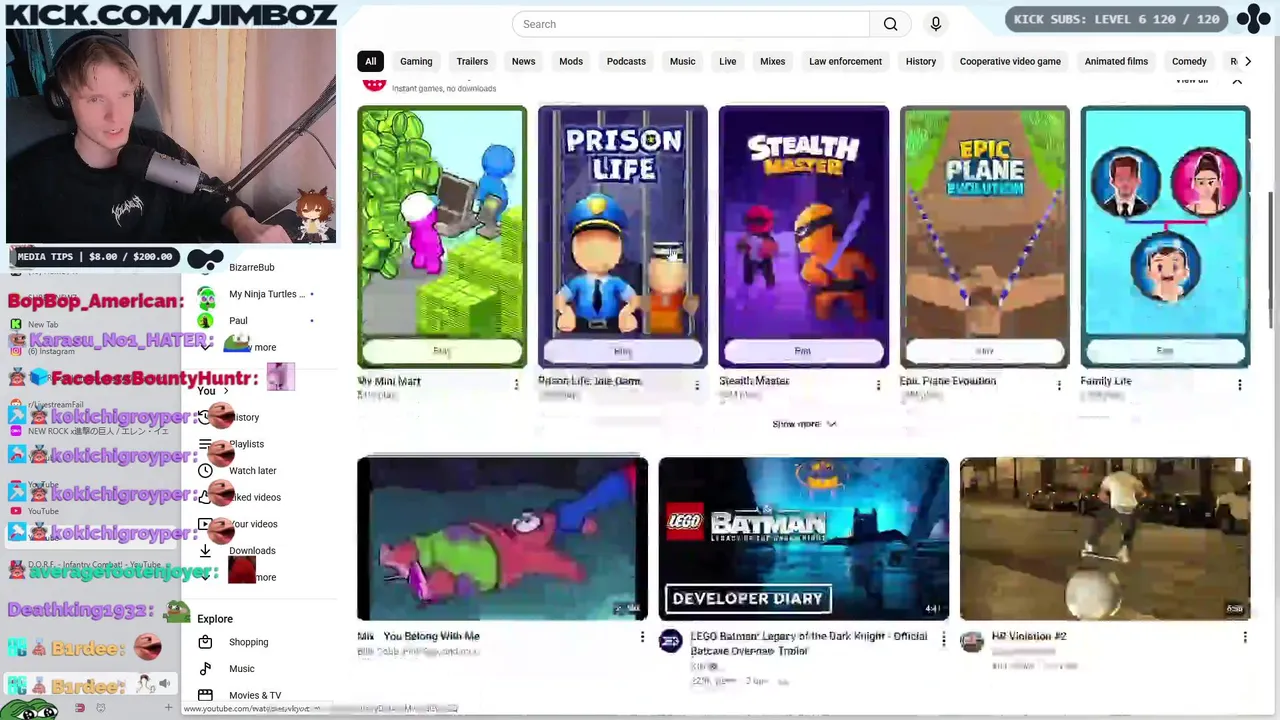Open HR Violation #2 channel avatar

[972, 642]
